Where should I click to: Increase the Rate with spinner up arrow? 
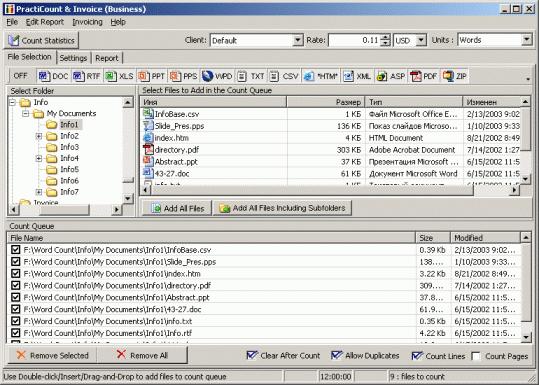pos(386,37)
